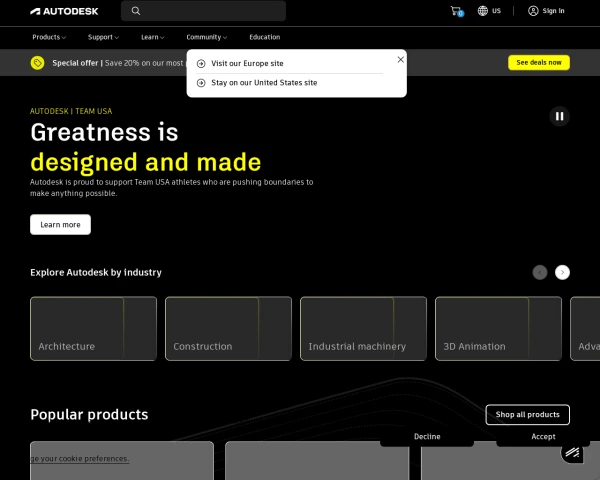This screenshot has width=600, height=480.
Task: Click the Autodesk logo in header
Action: click(x=63, y=11)
